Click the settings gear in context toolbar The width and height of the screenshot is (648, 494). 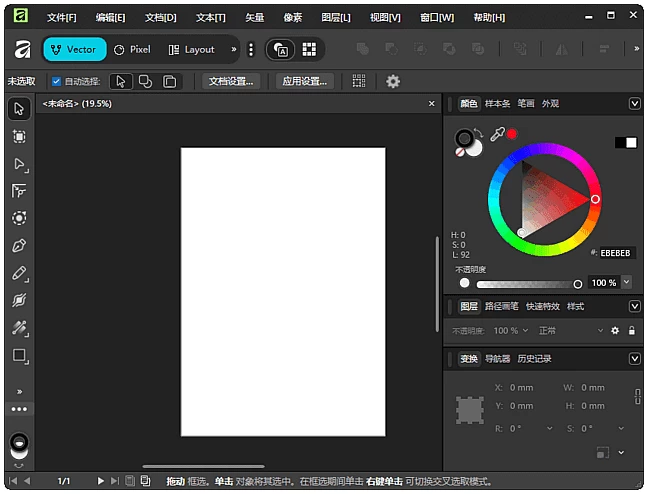tap(393, 81)
